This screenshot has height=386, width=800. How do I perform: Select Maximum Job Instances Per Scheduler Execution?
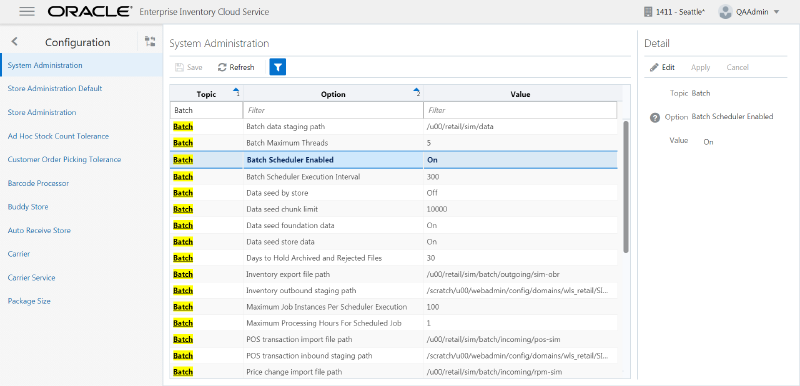click(393, 307)
